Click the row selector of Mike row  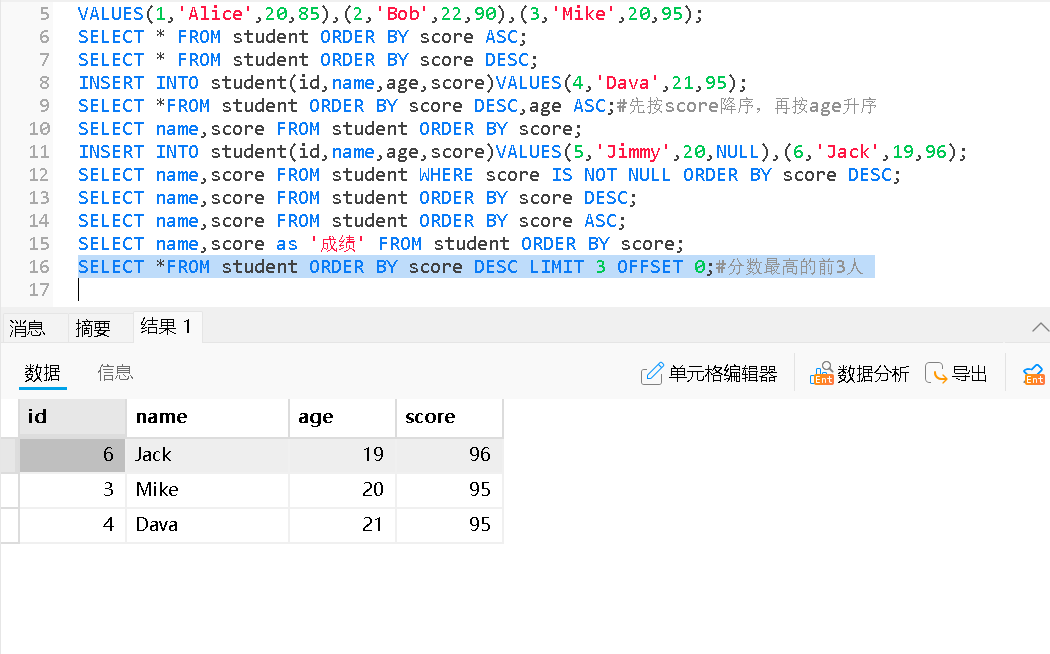tap(9, 489)
